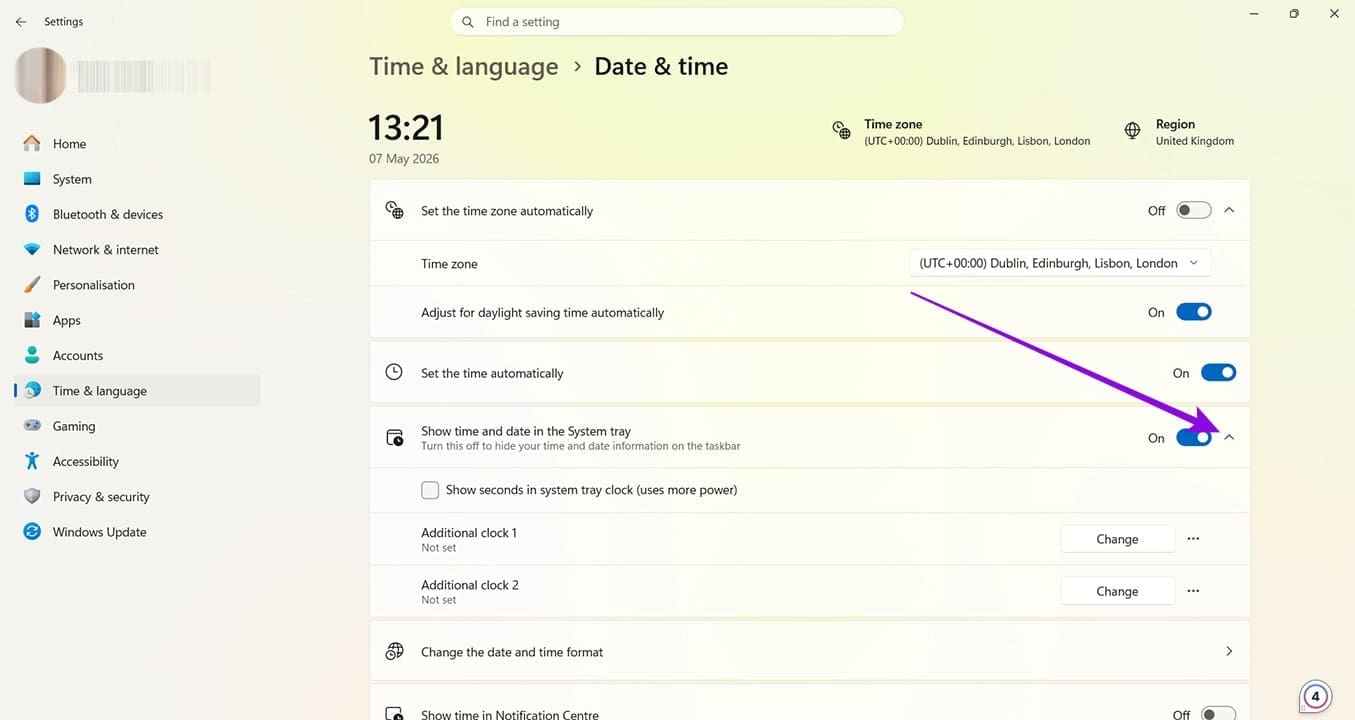Close the Settings window
This screenshot has width=1355, height=720.
pyautogui.click(x=1334, y=14)
